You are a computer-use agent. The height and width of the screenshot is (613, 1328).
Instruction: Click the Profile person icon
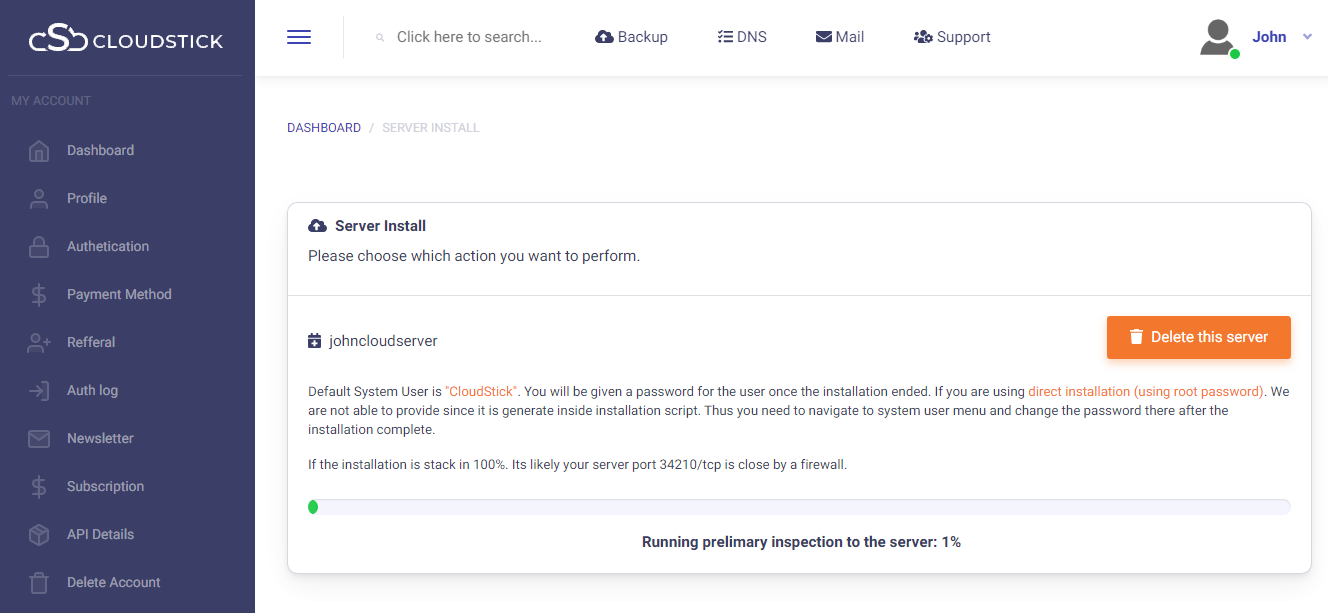[x=39, y=199]
